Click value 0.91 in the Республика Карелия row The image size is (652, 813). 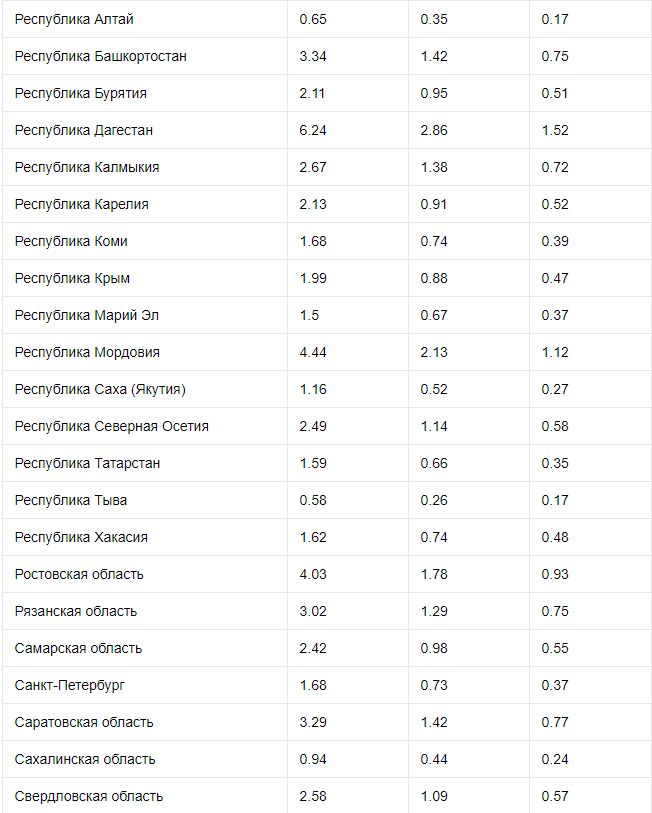pyautogui.click(x=434, y=204)
